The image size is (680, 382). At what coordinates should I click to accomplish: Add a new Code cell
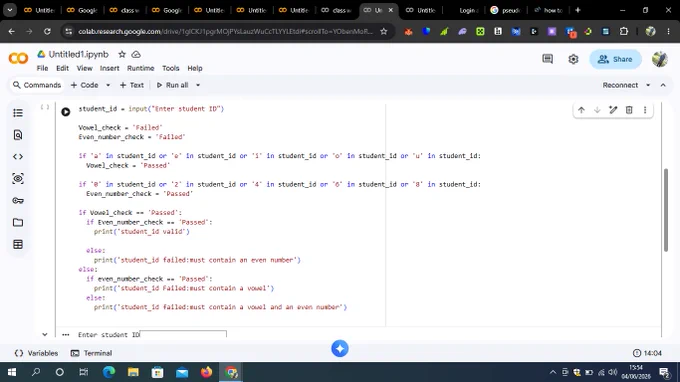(85, 85)
